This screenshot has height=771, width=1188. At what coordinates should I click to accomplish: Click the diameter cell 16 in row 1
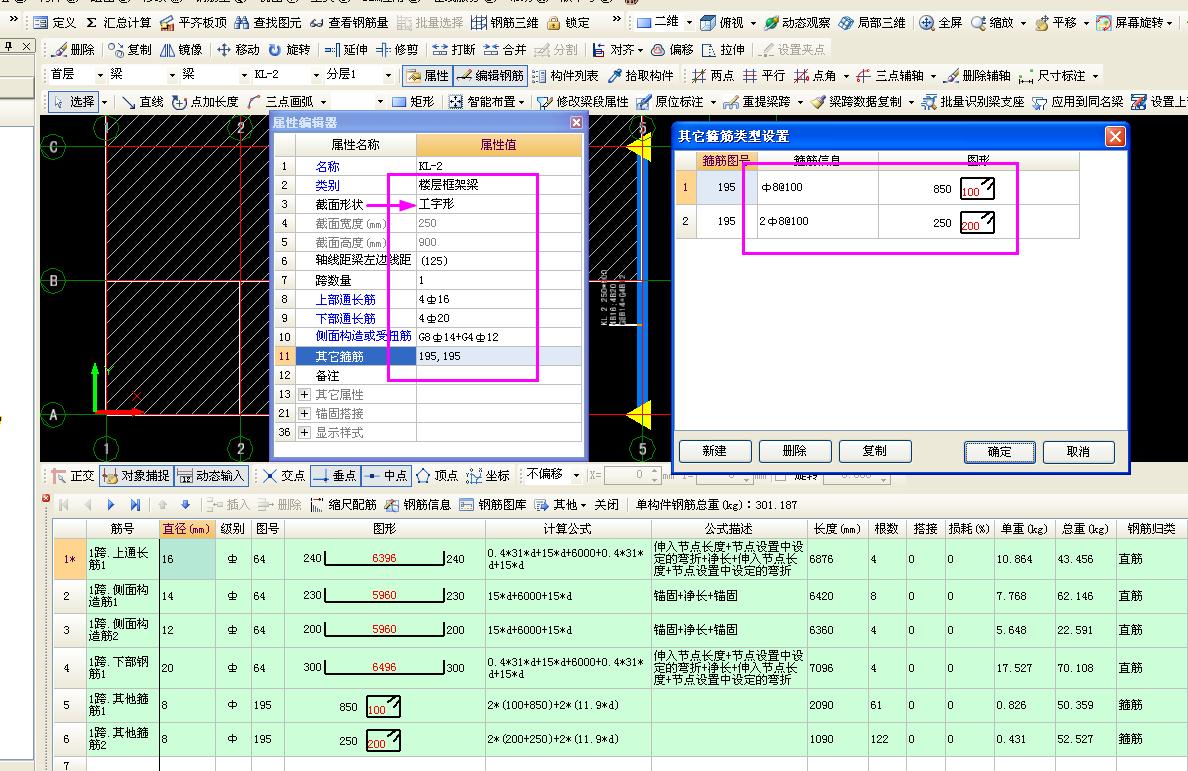coord(186,559)
